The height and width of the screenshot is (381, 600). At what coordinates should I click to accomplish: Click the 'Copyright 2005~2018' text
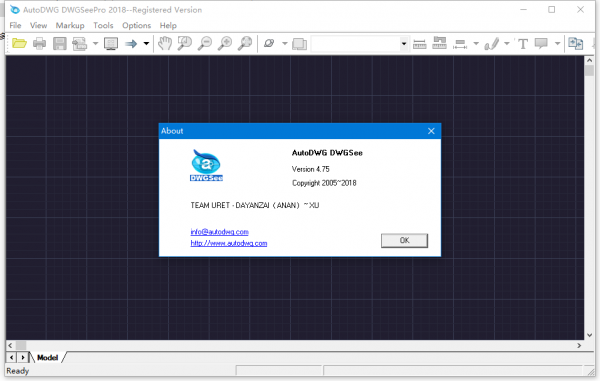click(324, 183)
